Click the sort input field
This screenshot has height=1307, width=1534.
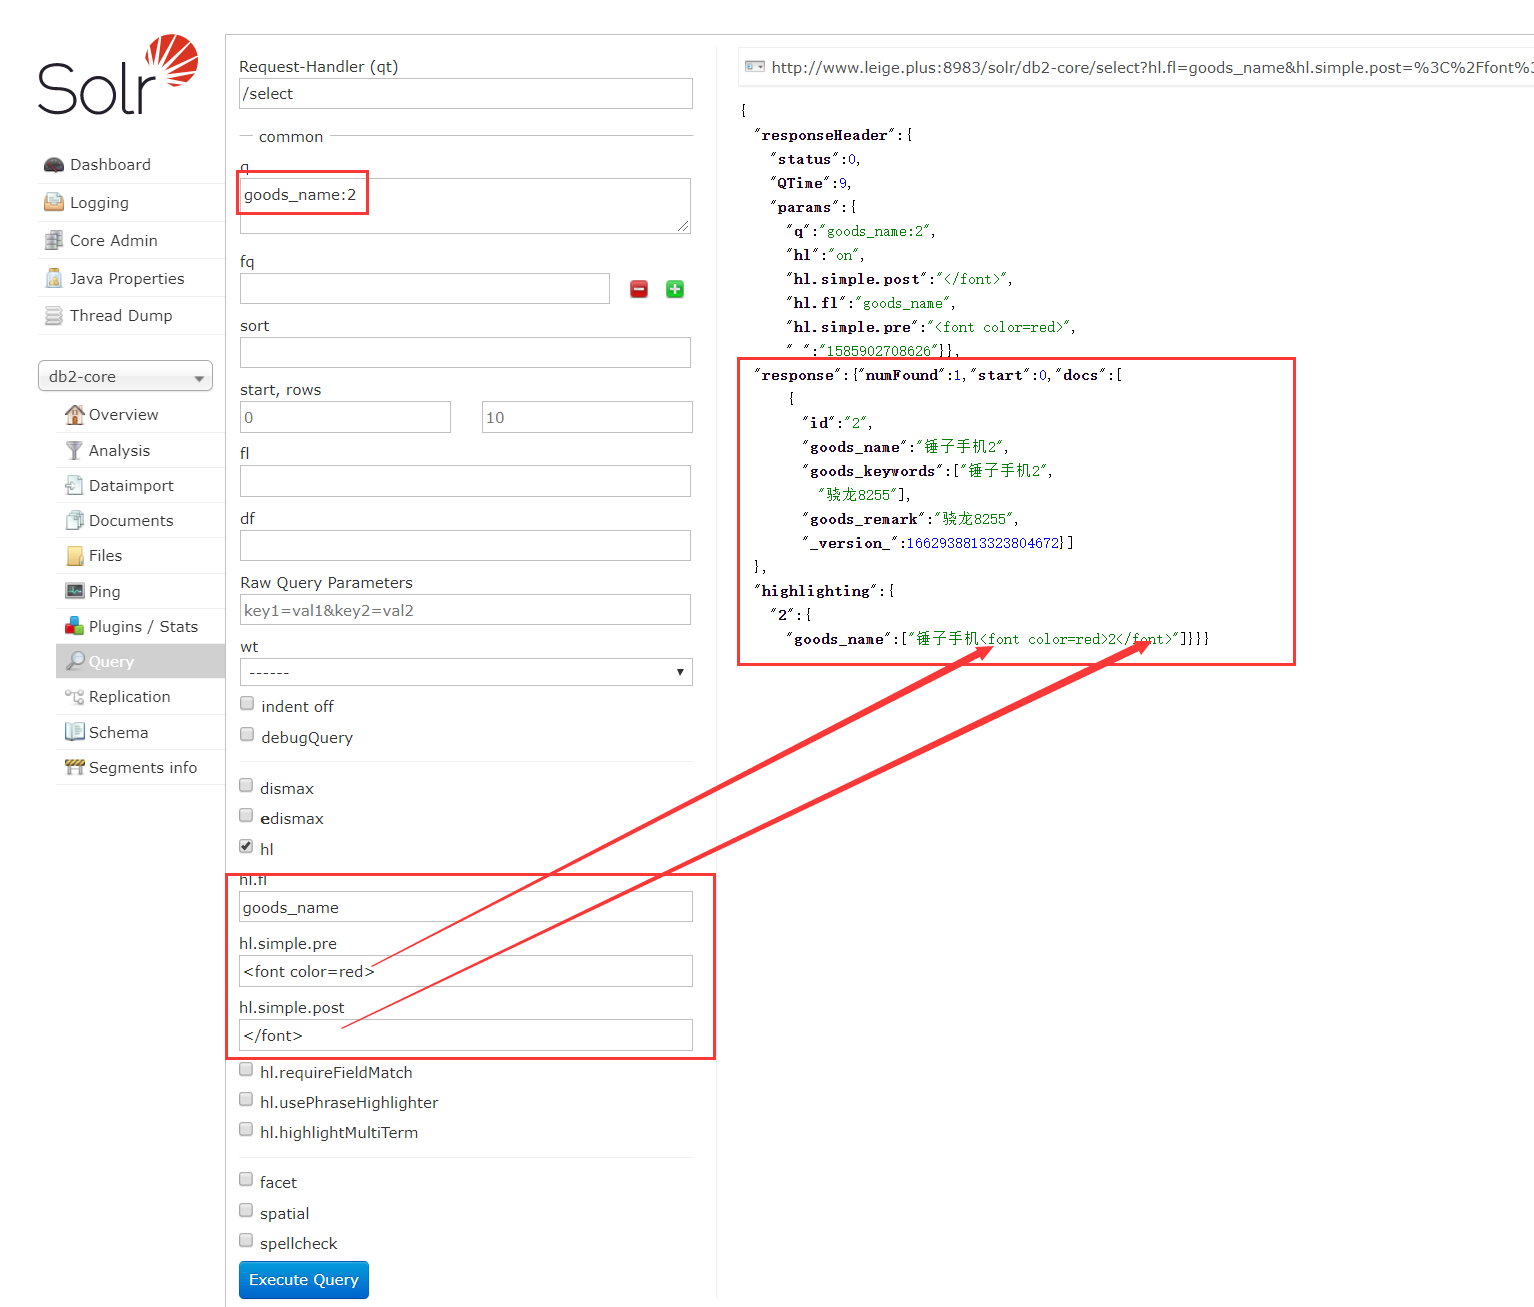click(465, 353)
